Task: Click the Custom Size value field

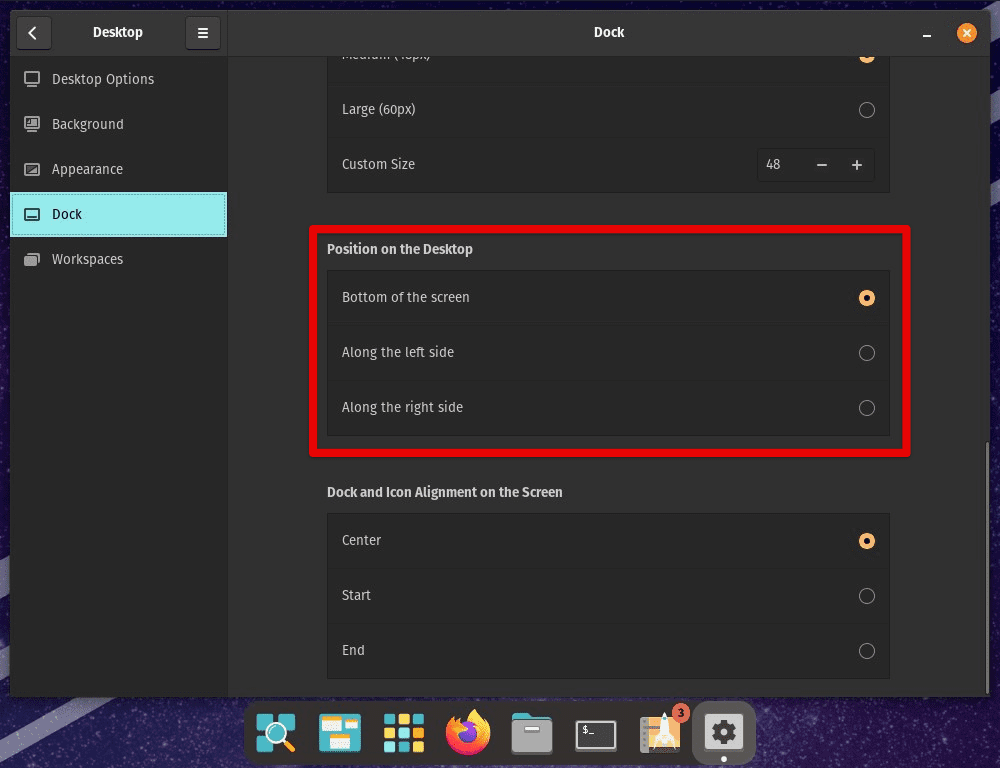Action: click(781, 165)
